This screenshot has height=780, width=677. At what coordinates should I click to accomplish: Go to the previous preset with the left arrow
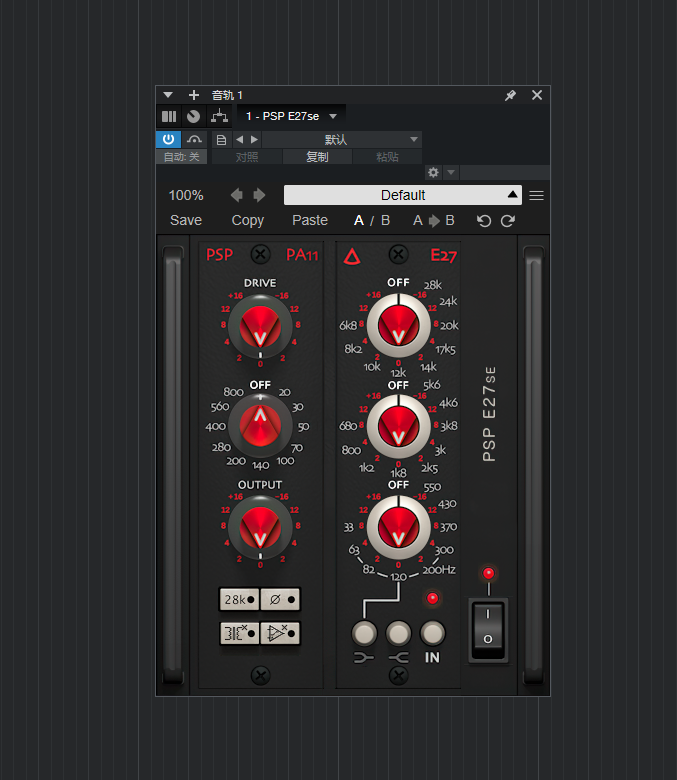click(237, 195)
